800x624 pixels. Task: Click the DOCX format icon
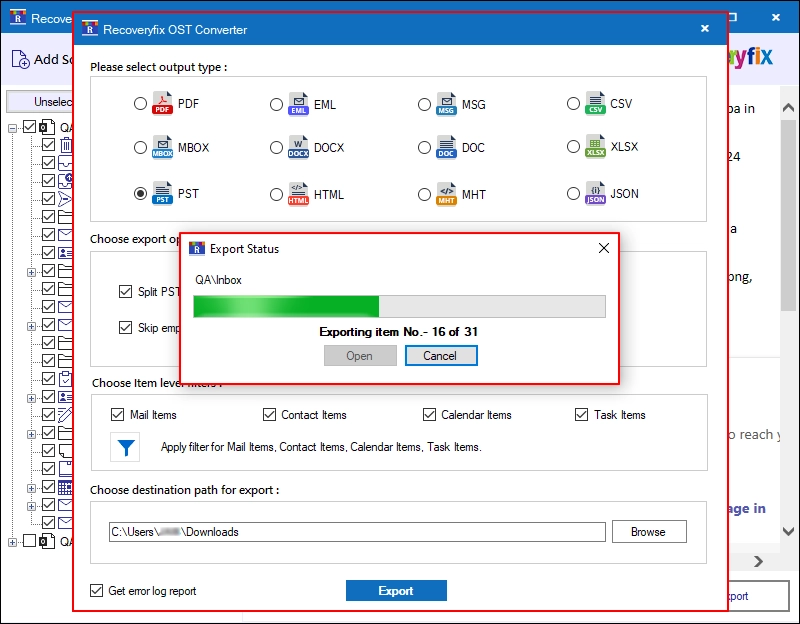(298, 147)
